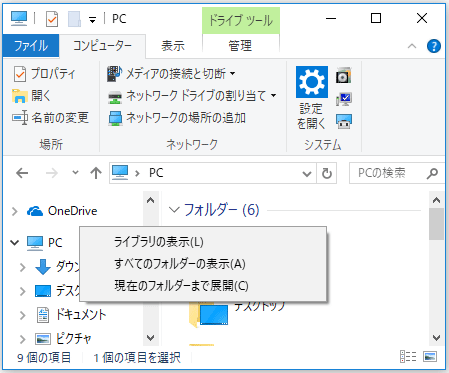
Task: Click the system properties monitor icon
Action: coord(344,99)
